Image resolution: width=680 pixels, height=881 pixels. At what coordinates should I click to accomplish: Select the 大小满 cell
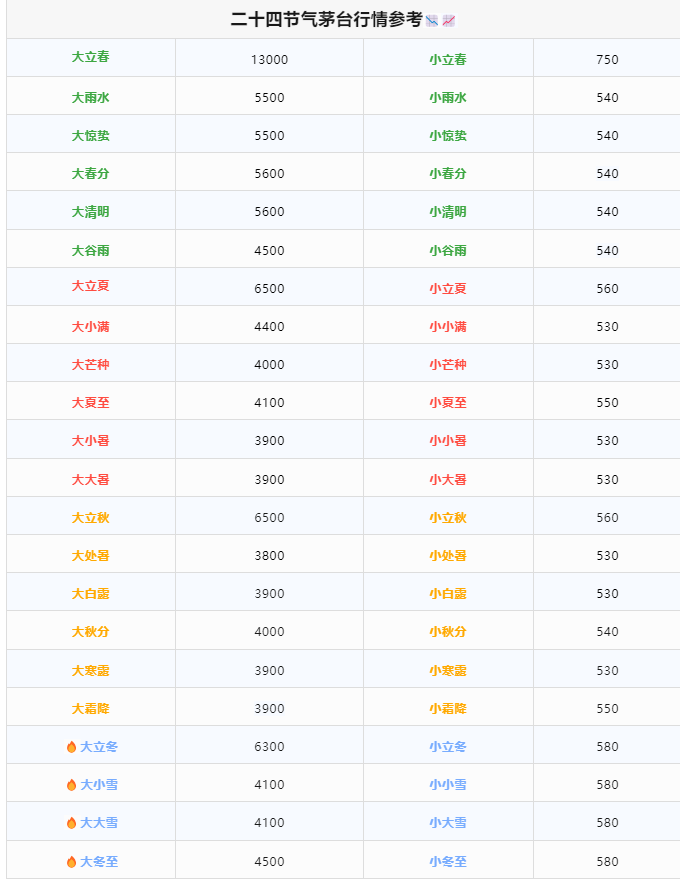tap(90, 327)
